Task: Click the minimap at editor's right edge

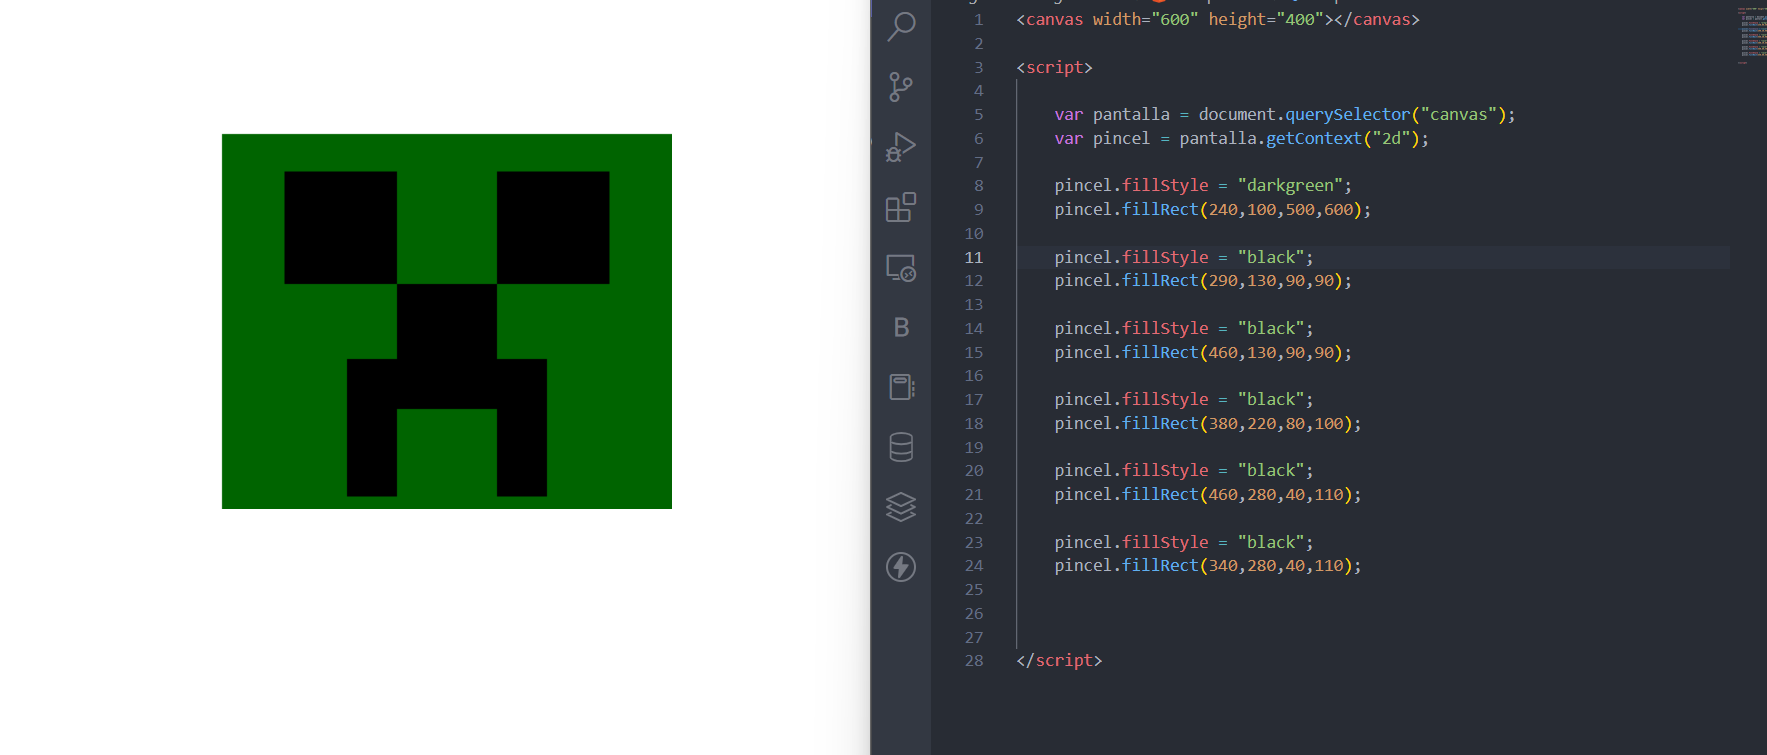Action: pos(1752,35)
